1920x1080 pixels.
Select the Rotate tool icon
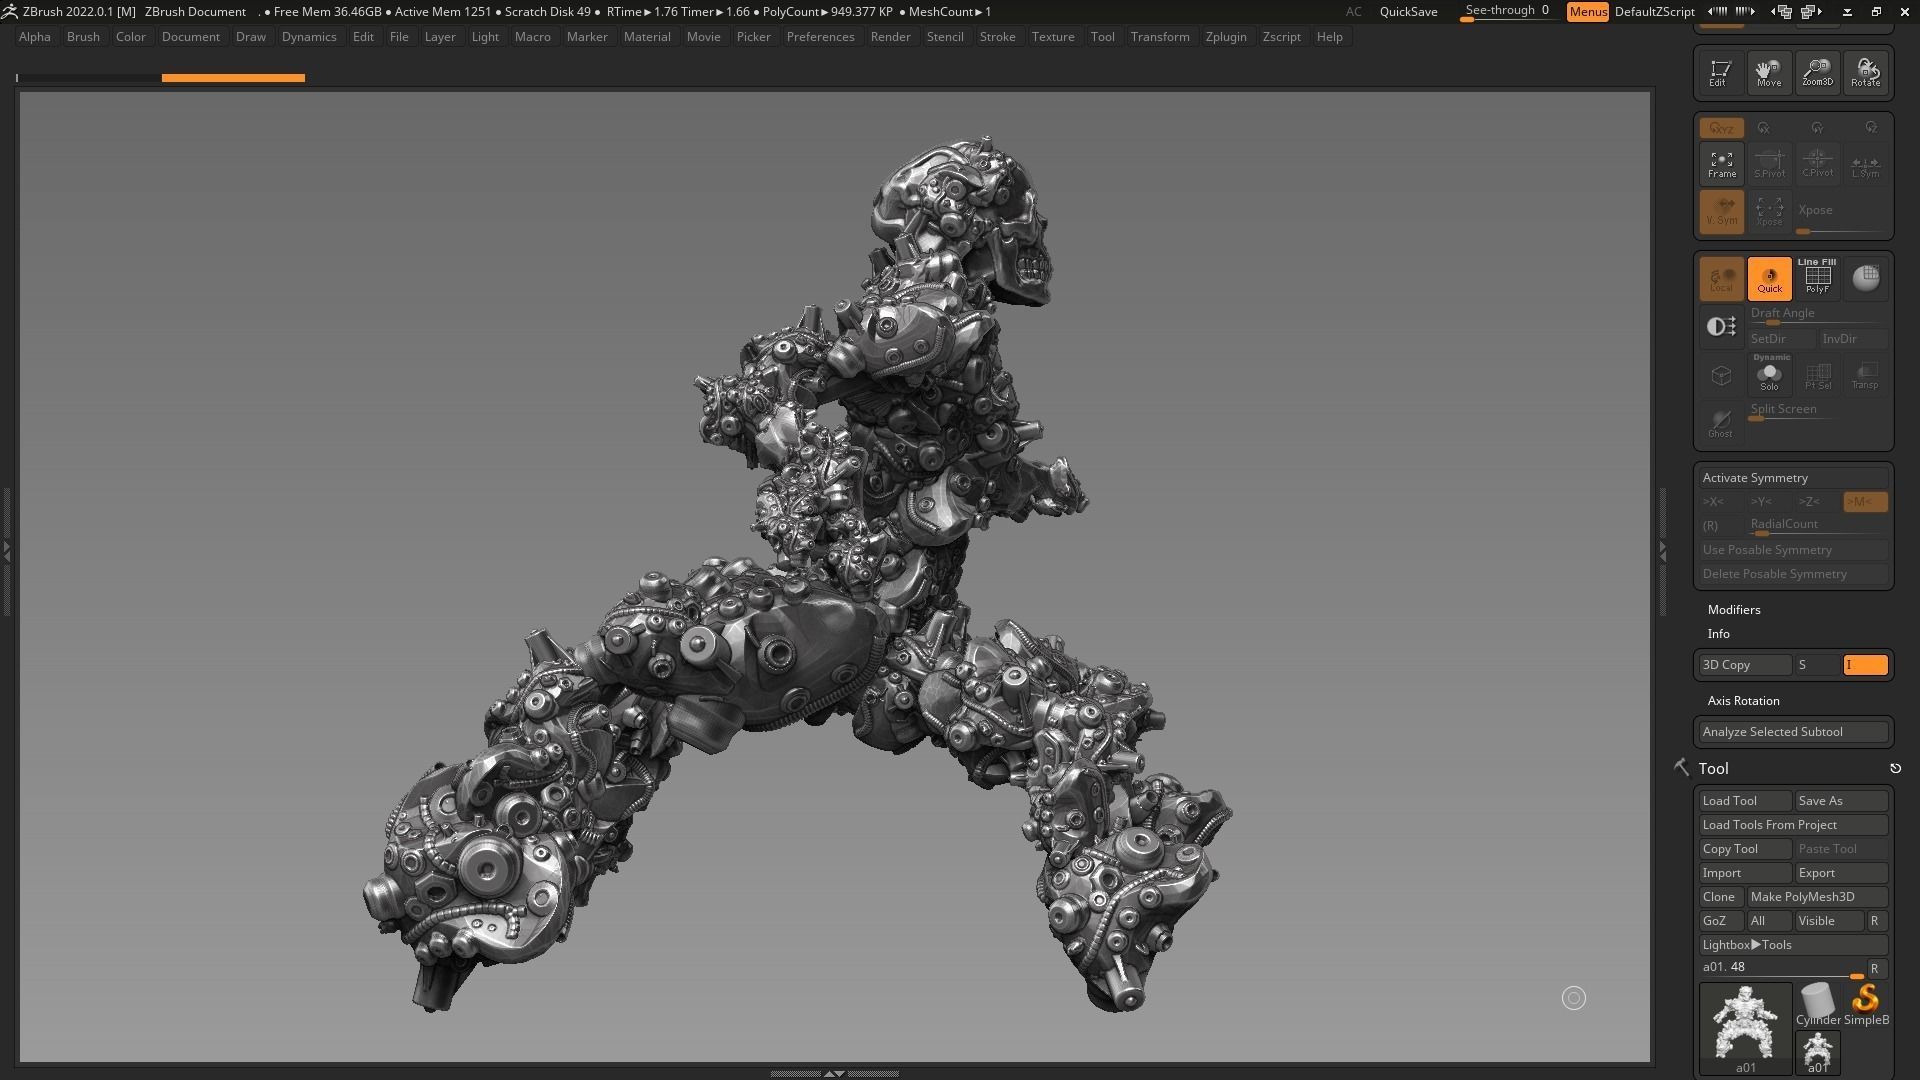click(1865, 72)
